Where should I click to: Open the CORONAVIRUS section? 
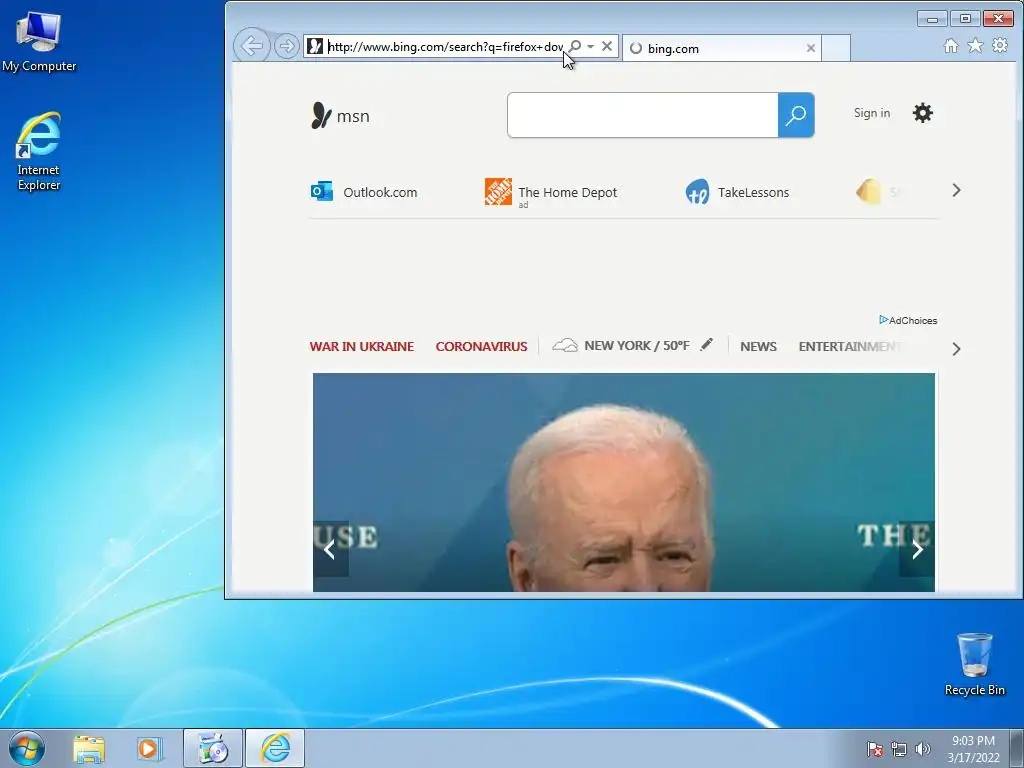coord(481,347)
